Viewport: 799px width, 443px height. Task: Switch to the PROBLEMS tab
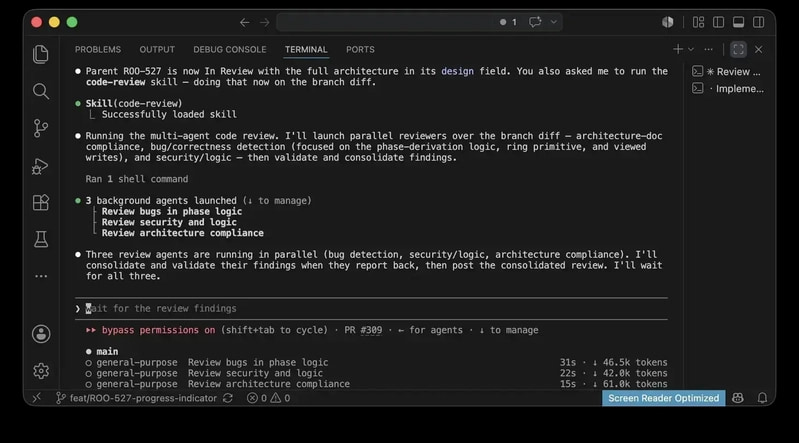[98, 49]
